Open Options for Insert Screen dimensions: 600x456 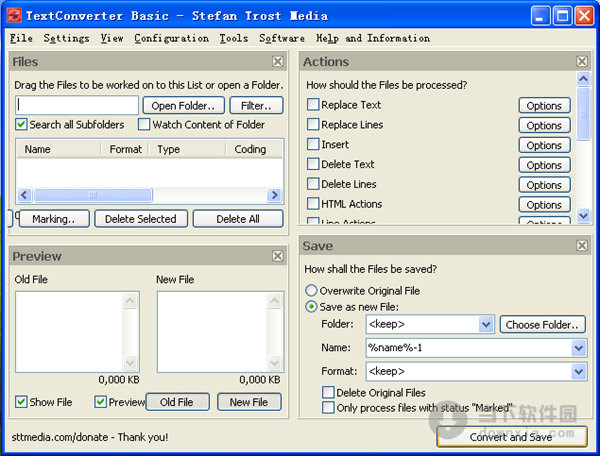(x=544, y=145)
